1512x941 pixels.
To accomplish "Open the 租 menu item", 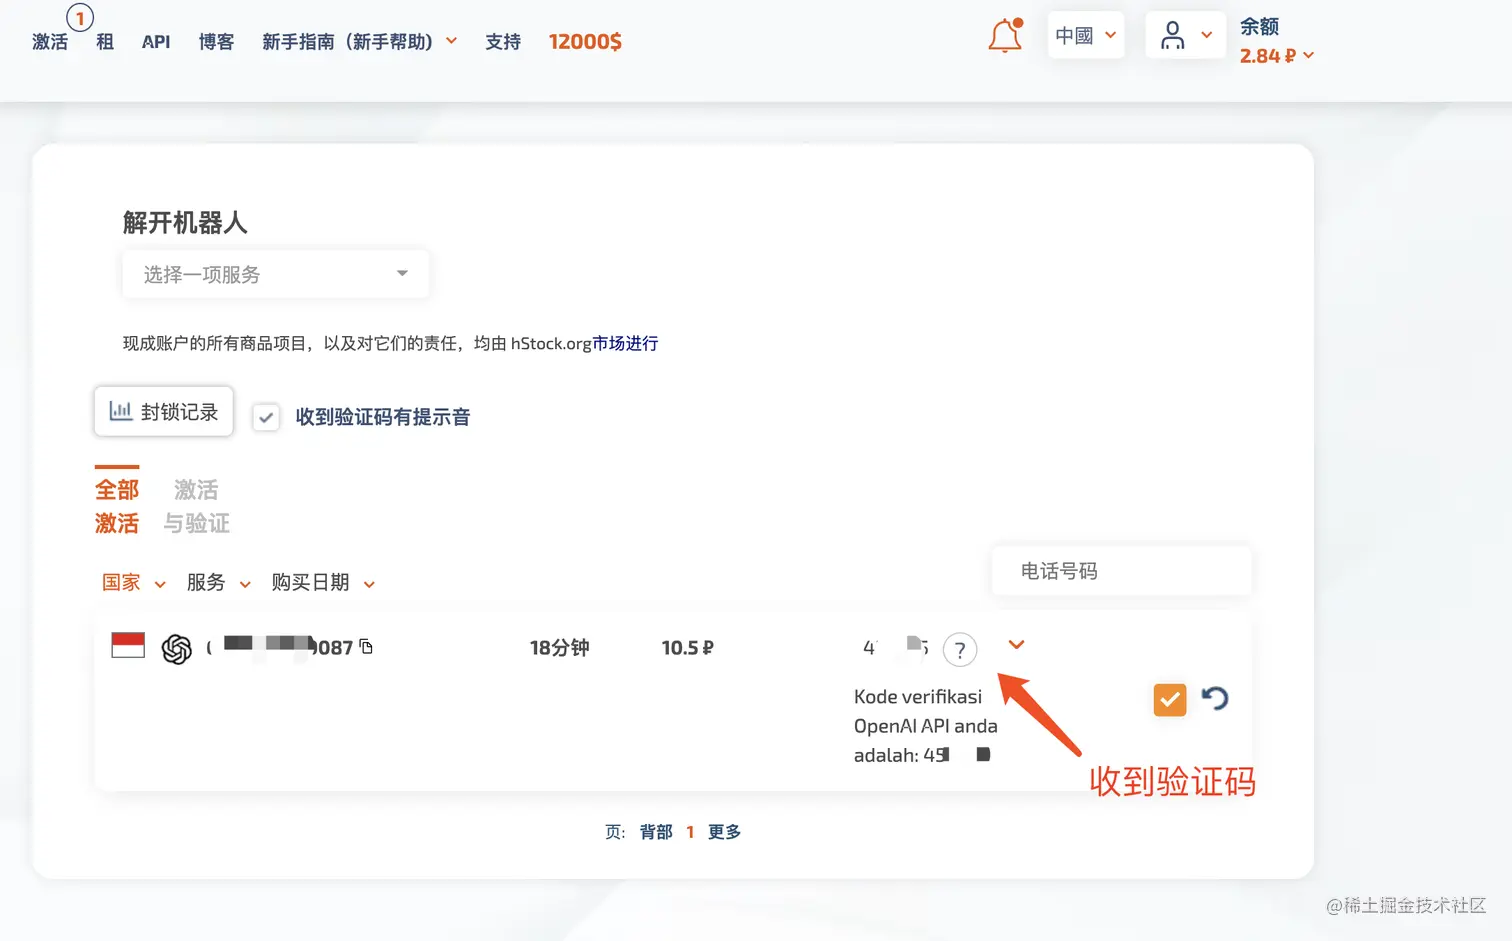I will [105, 41].
